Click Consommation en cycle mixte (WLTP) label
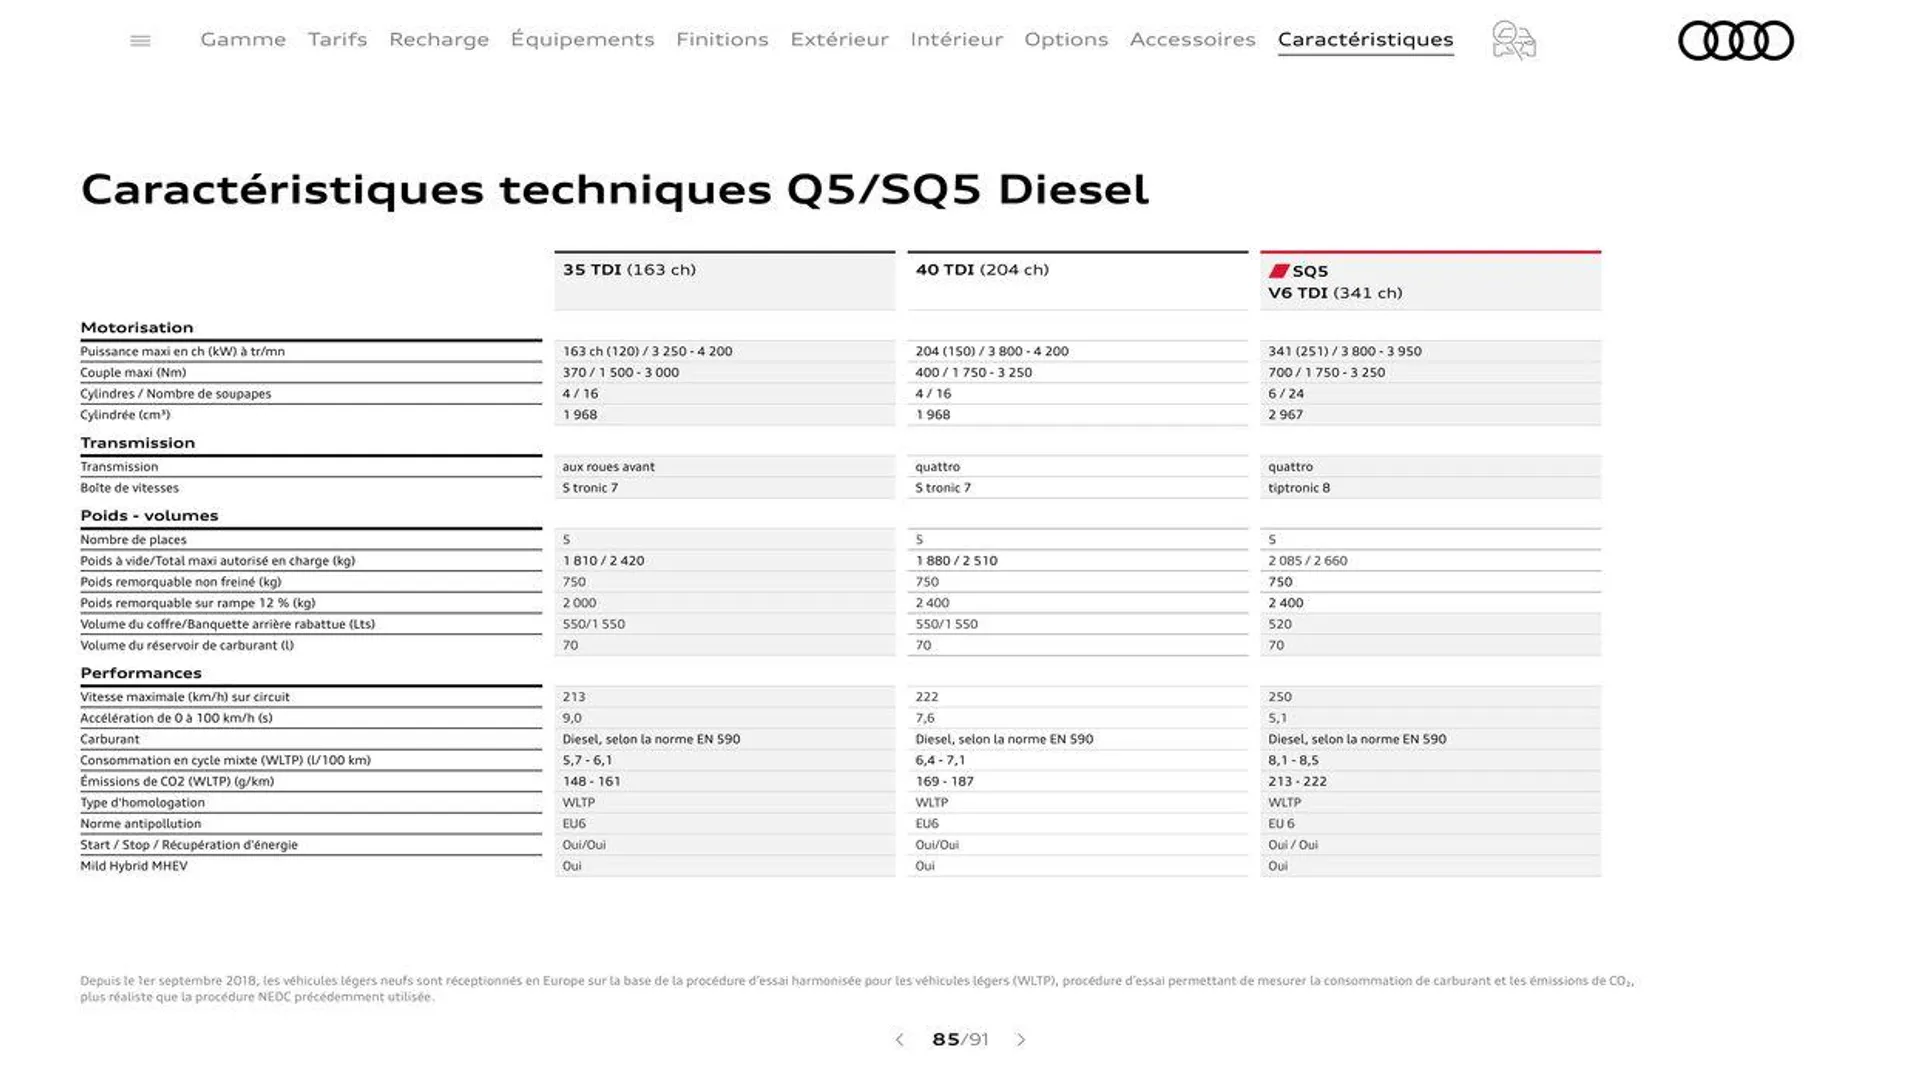1920x1080 pixels. click(225, 760)
